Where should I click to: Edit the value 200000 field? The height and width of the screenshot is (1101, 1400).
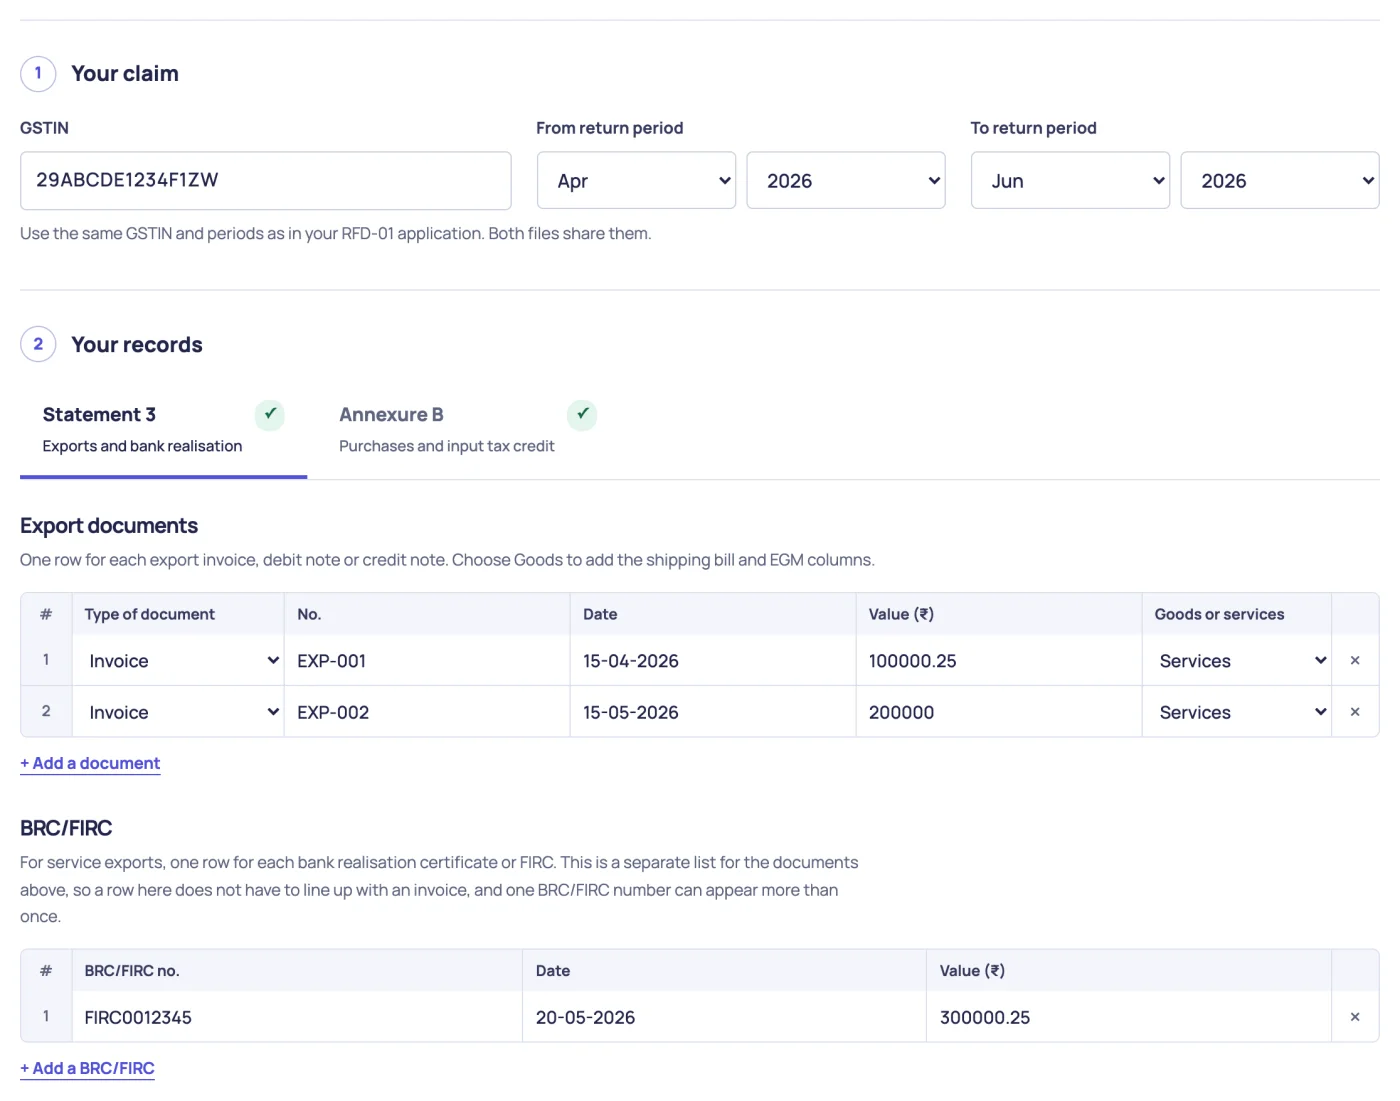(x=999, y=712)
